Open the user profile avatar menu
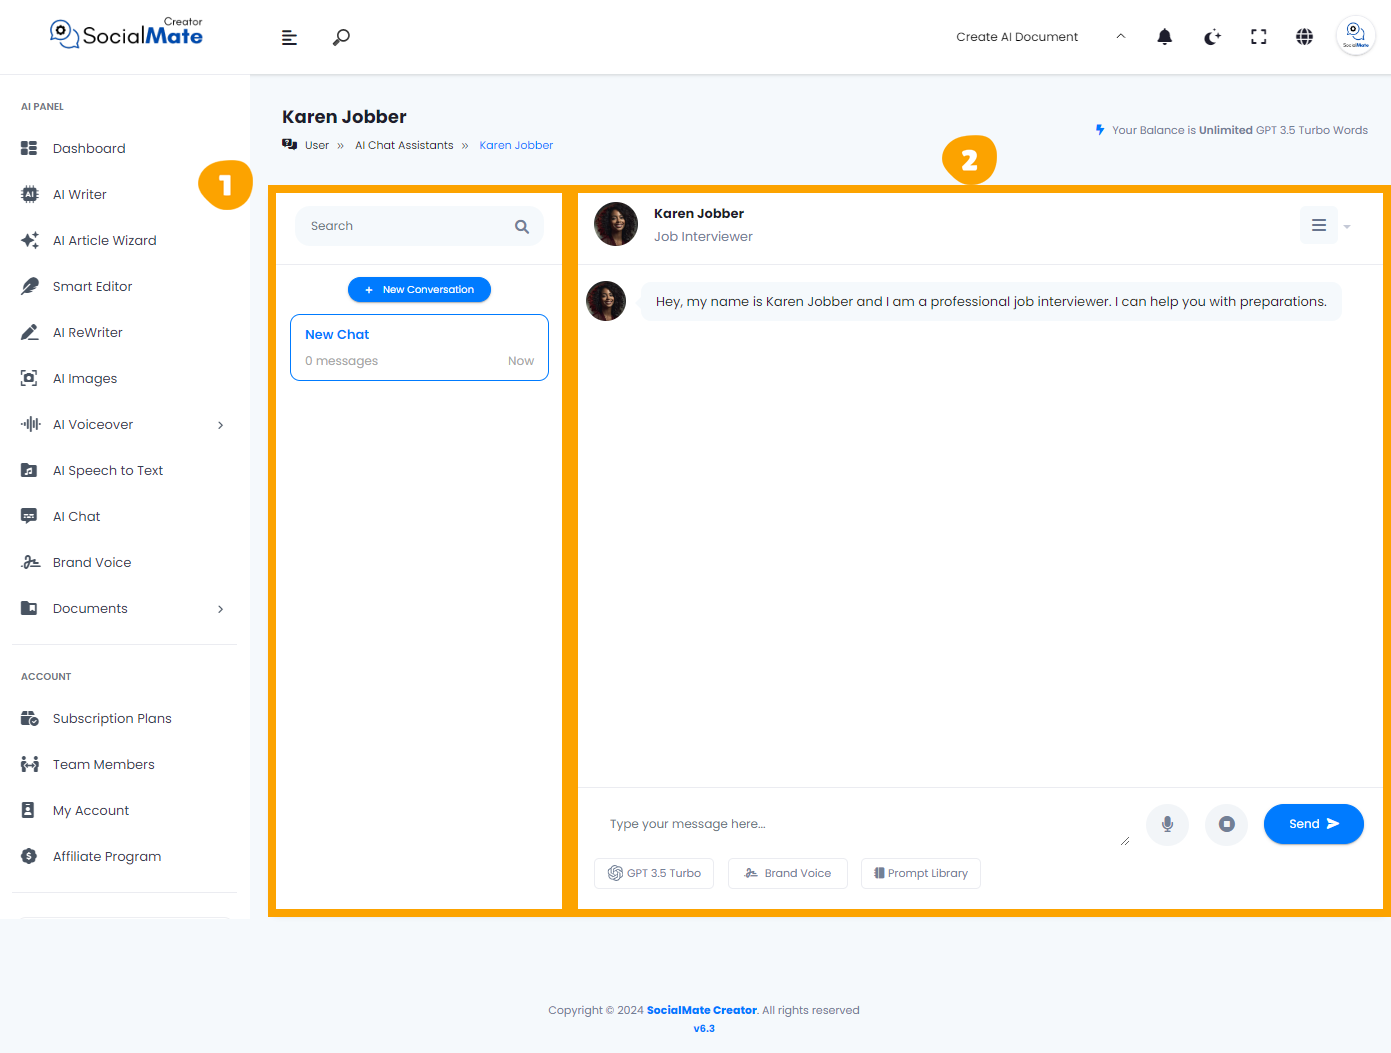The height and width of the screenshot is (1053, 1391). pyautogui.click(x=1356, y=36)
